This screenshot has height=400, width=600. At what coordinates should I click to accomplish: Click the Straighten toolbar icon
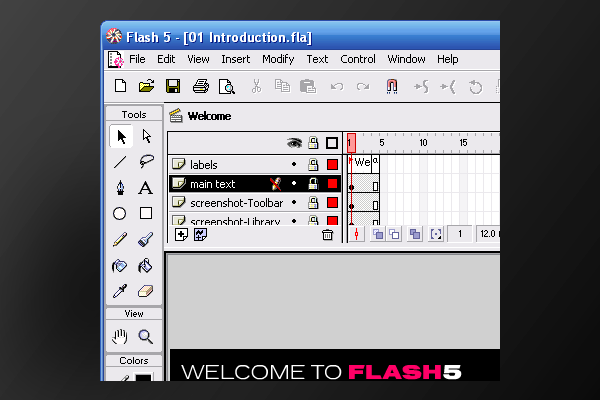point(448,87)
